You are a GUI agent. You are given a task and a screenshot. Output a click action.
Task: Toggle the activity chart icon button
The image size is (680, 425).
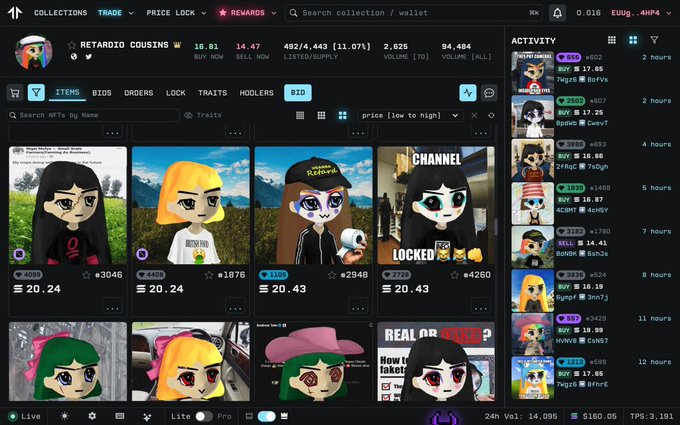[468, 93]
